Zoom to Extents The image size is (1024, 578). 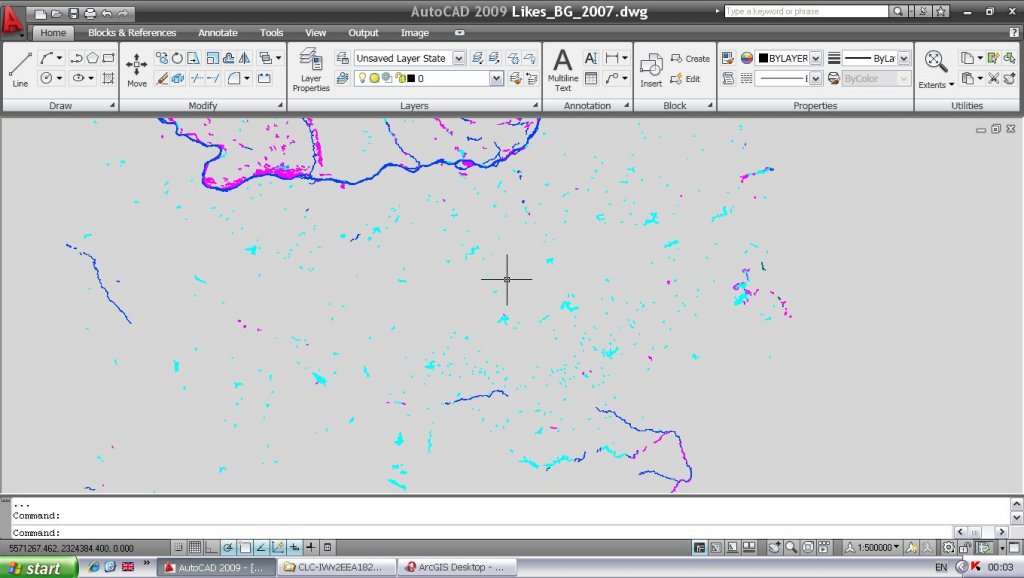(x=936, y=61)
